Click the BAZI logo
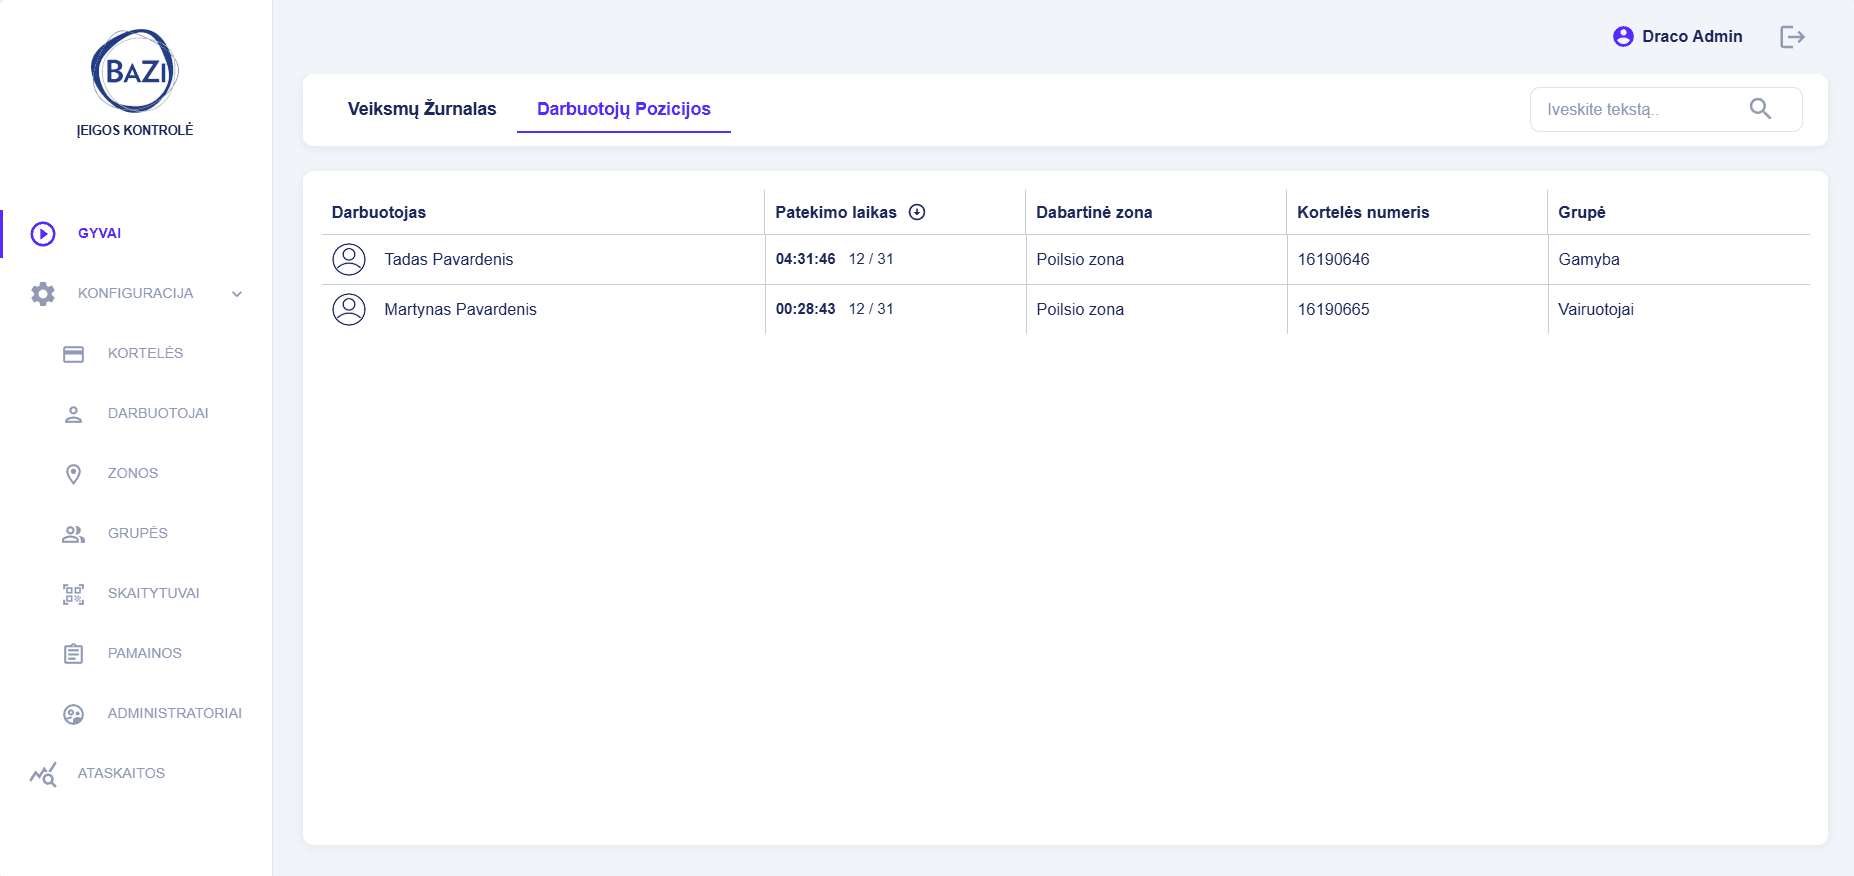1854x876 pixels. pyautogui.click(x=135, y=70)
